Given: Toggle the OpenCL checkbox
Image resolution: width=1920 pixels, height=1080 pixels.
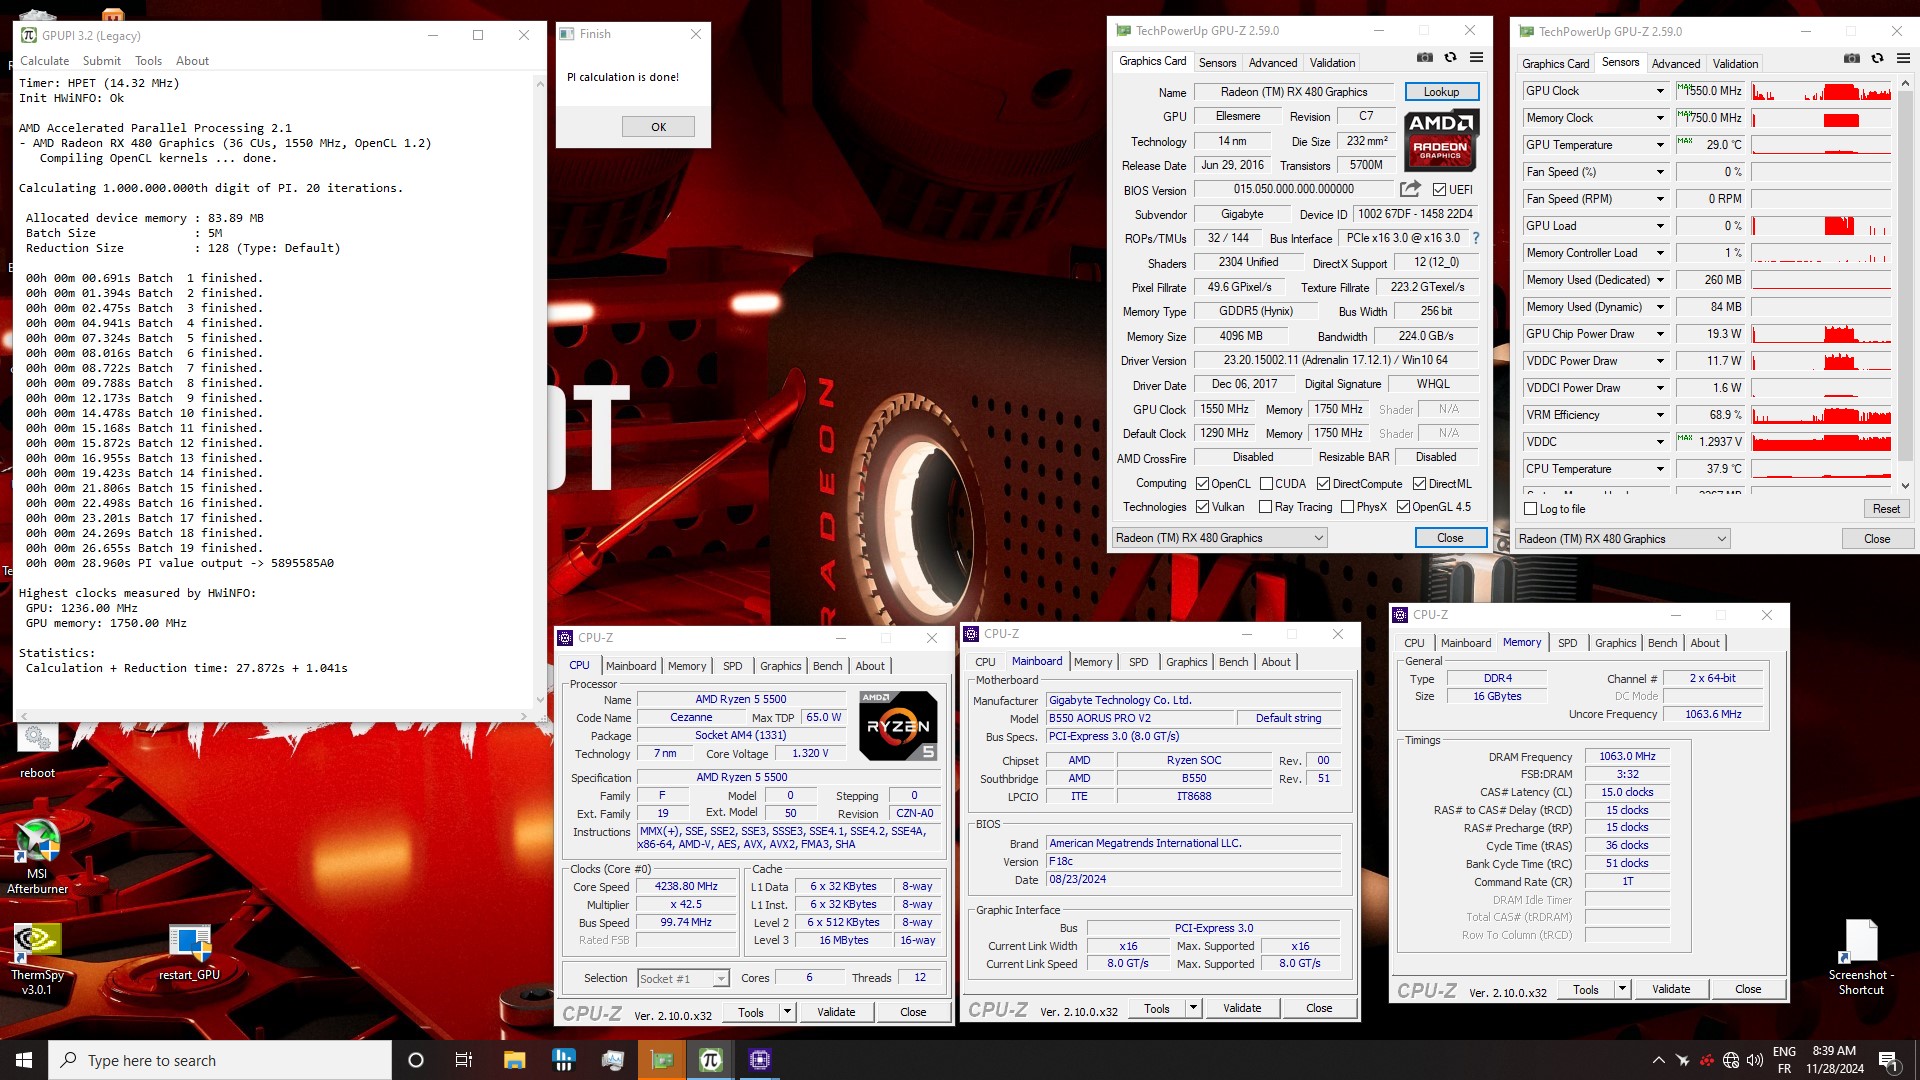Looking at the screenshot, I should 1202,484.
